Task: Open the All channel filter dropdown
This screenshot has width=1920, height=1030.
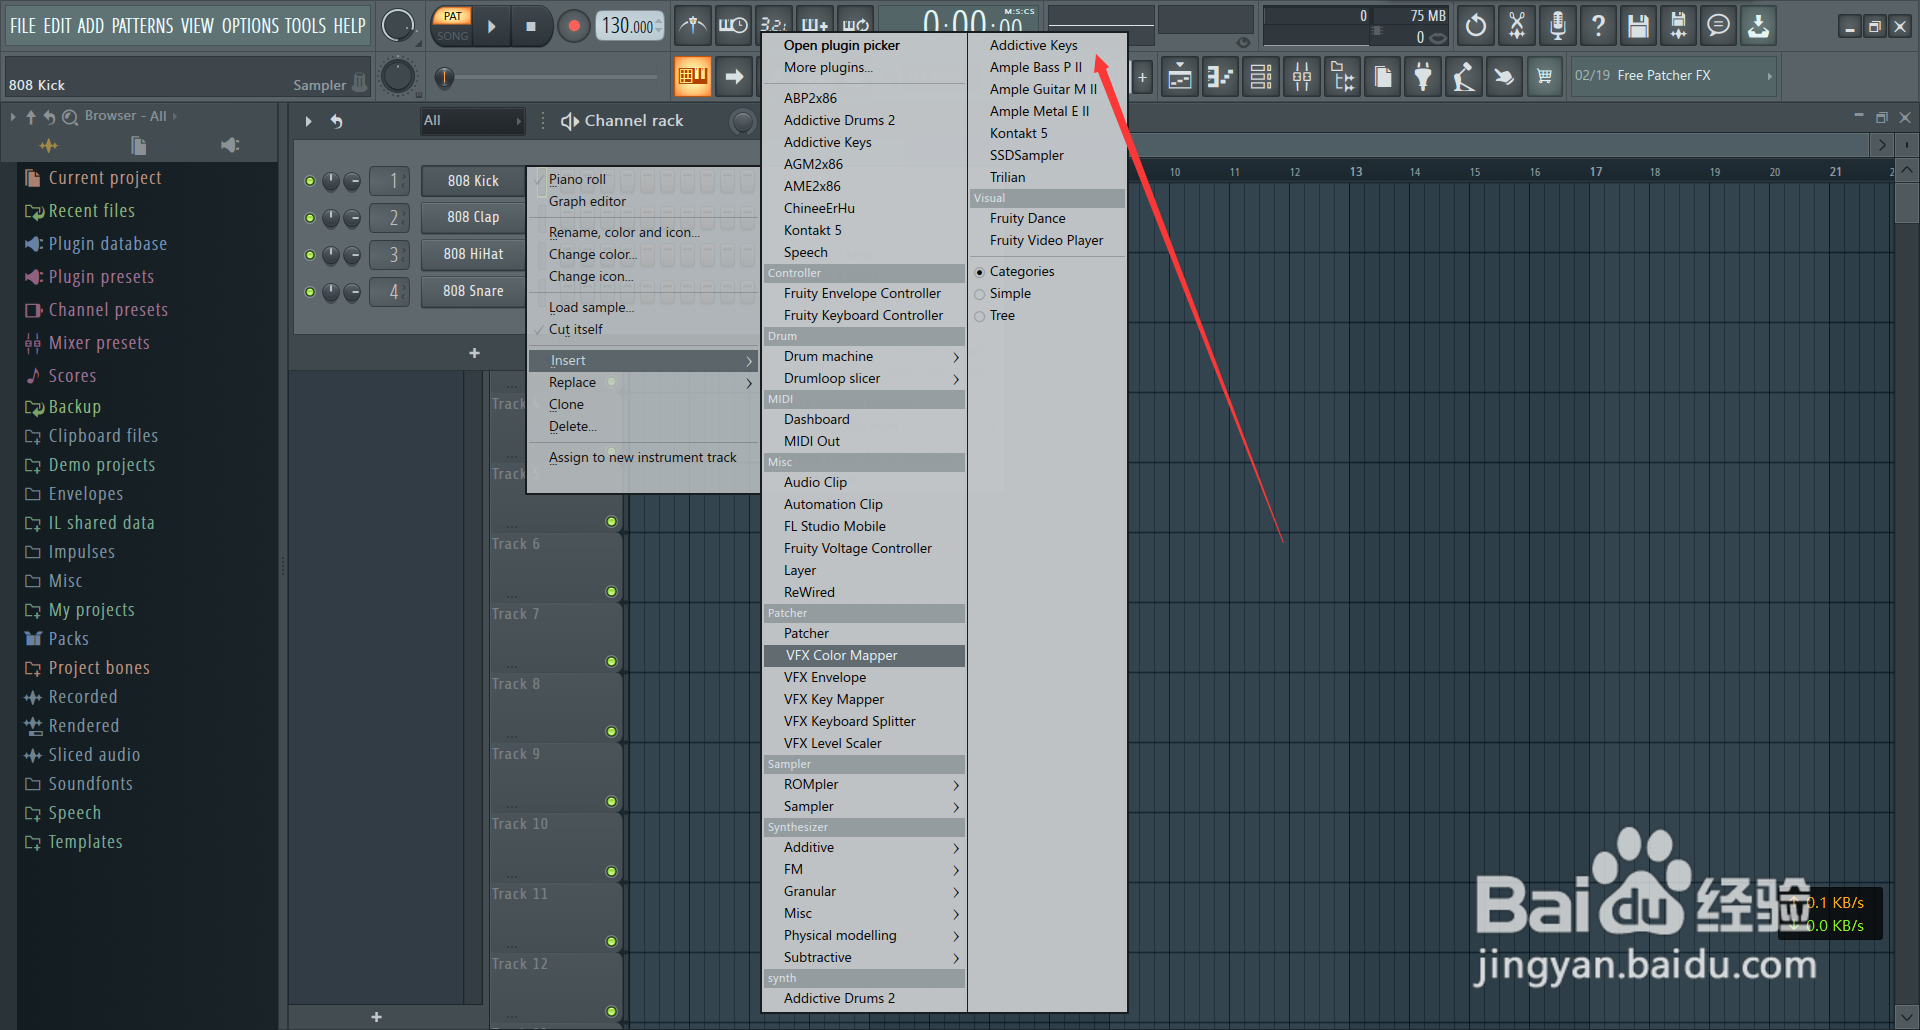Action: coord(472,121)
